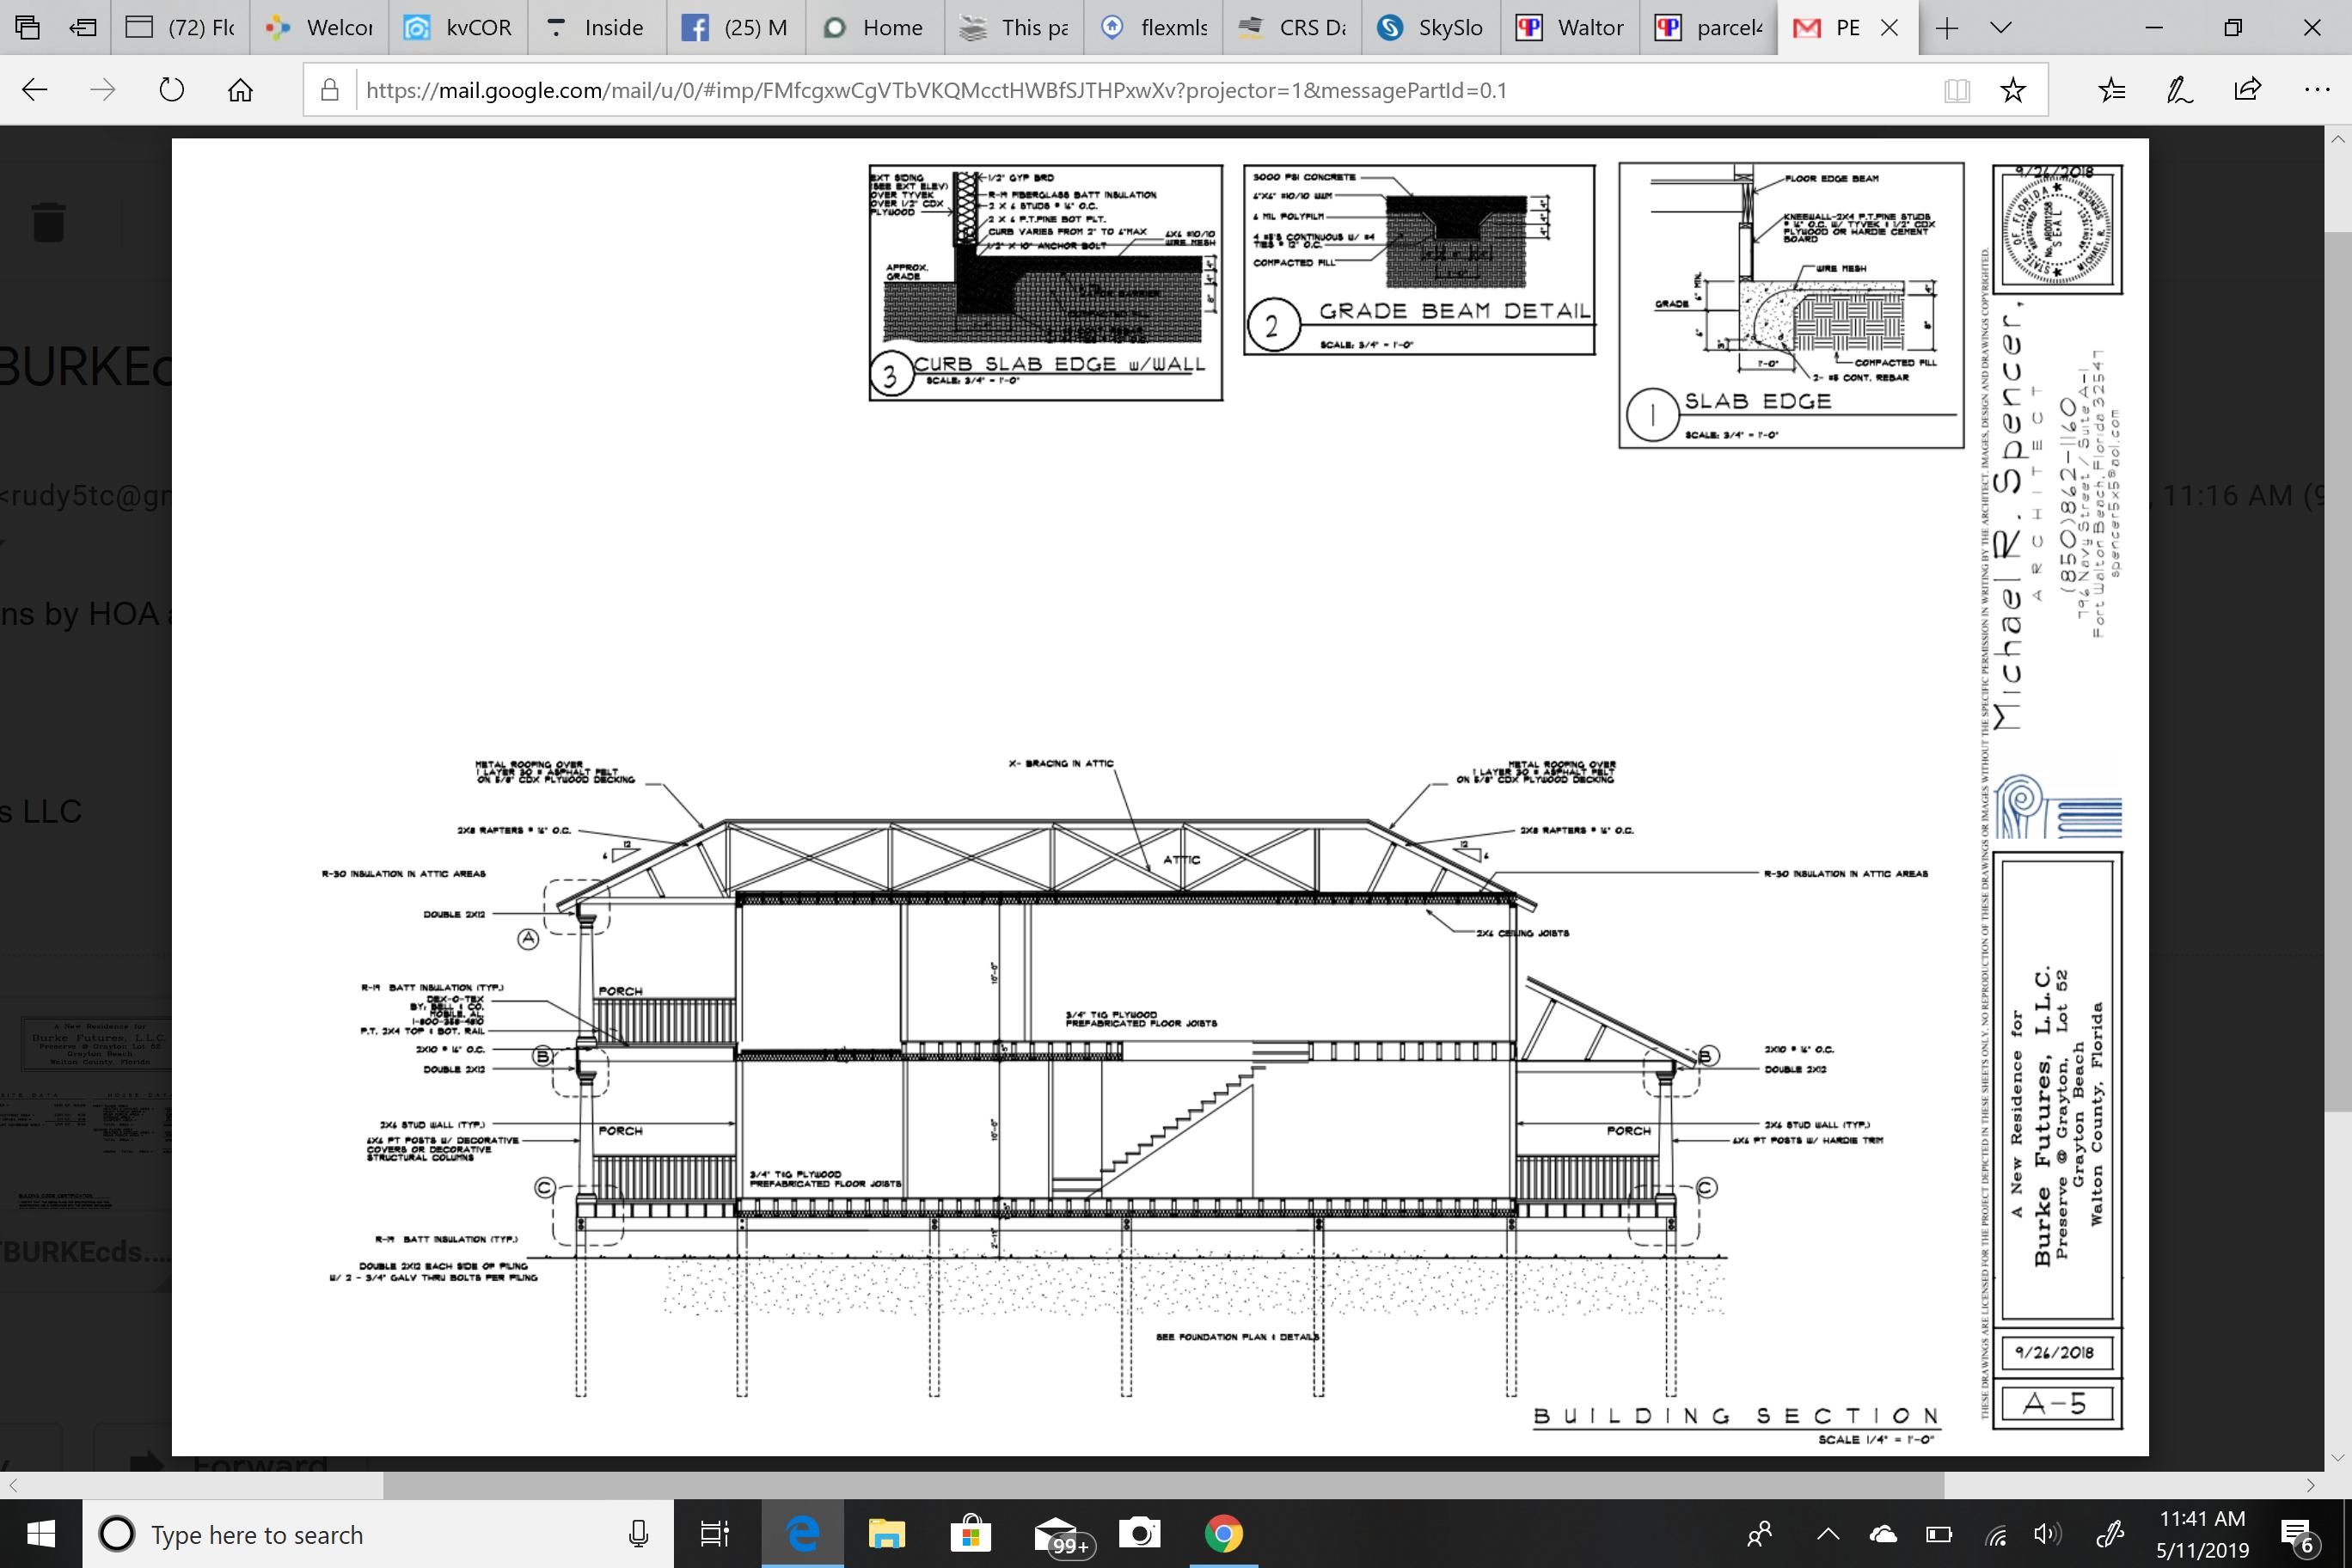2352x1568 pixels.
Task: Open Chrome from the taskbar
Action: 1223,1534
